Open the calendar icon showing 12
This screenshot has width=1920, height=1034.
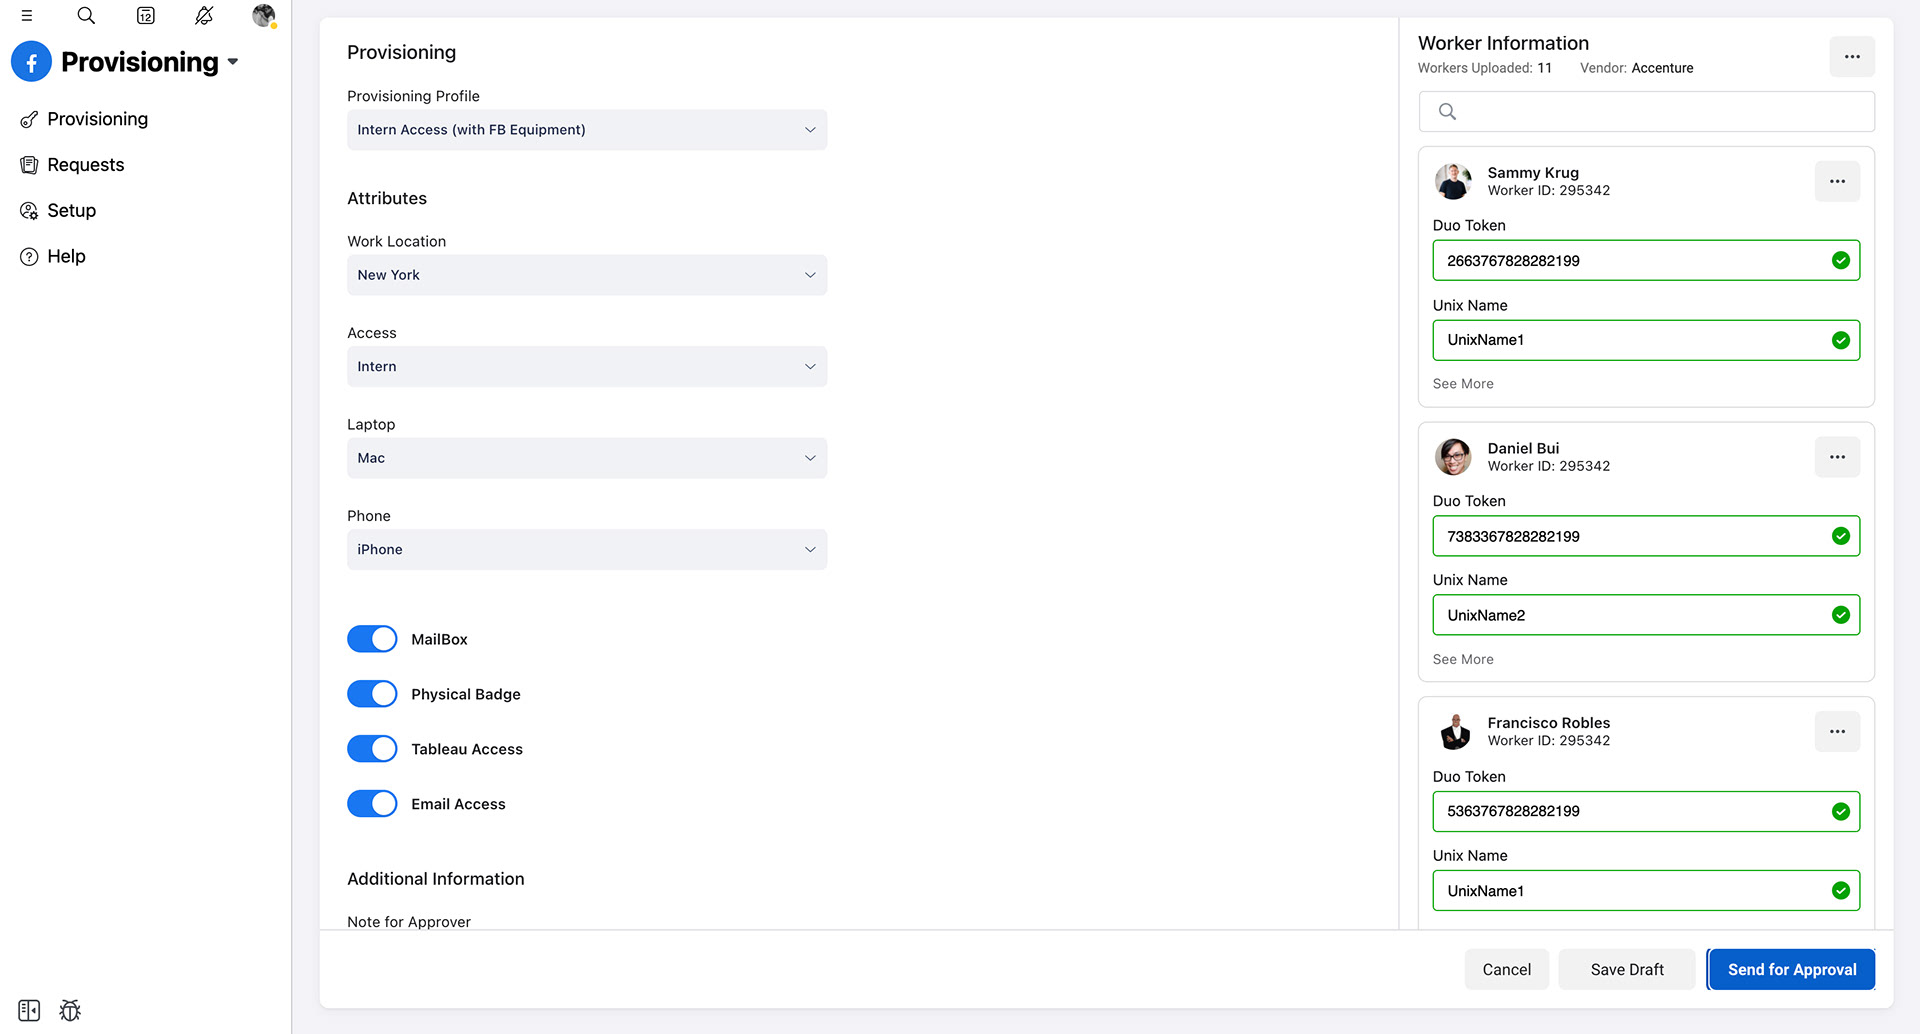(146, 15)
